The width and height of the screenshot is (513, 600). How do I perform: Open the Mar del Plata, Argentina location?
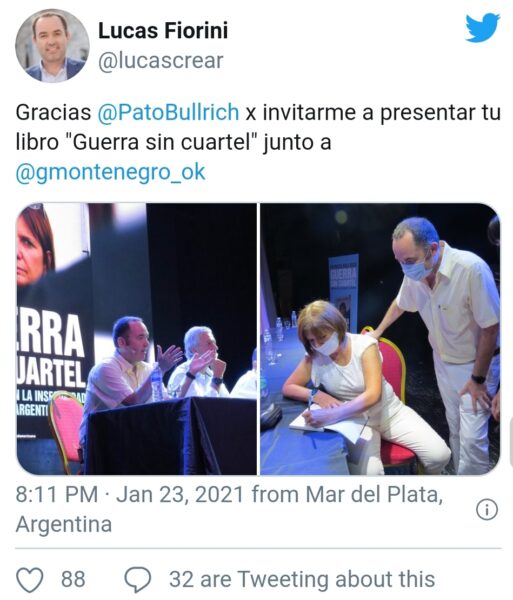pyautogui.click(x=230, y=509)
